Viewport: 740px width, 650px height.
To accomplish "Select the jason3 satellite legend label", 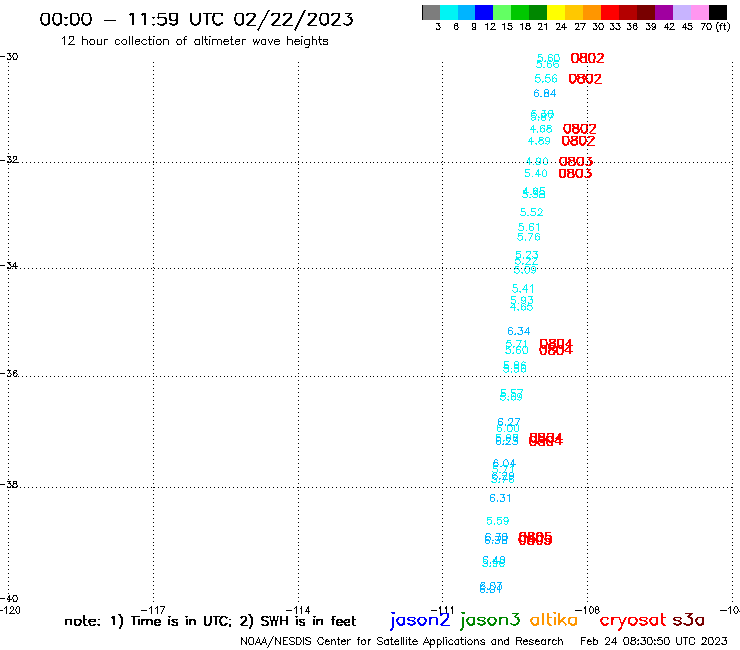I will pos(490,620).
